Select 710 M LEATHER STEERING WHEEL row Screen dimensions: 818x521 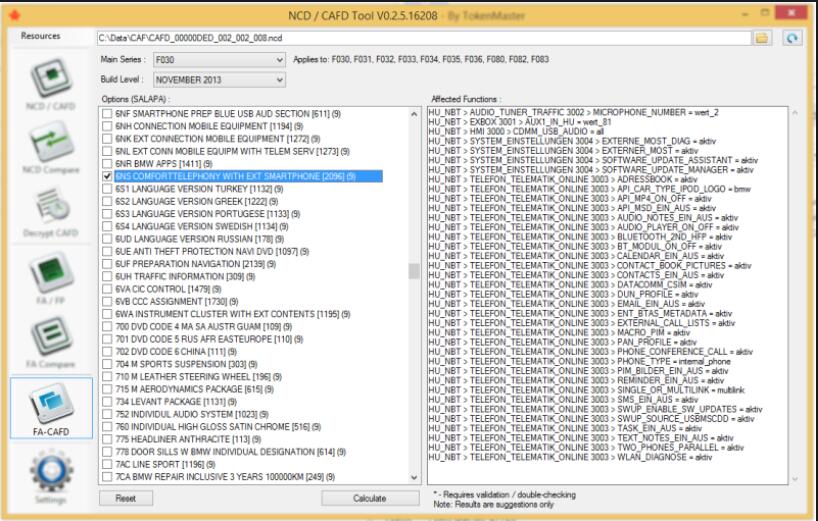coord(198,377)
